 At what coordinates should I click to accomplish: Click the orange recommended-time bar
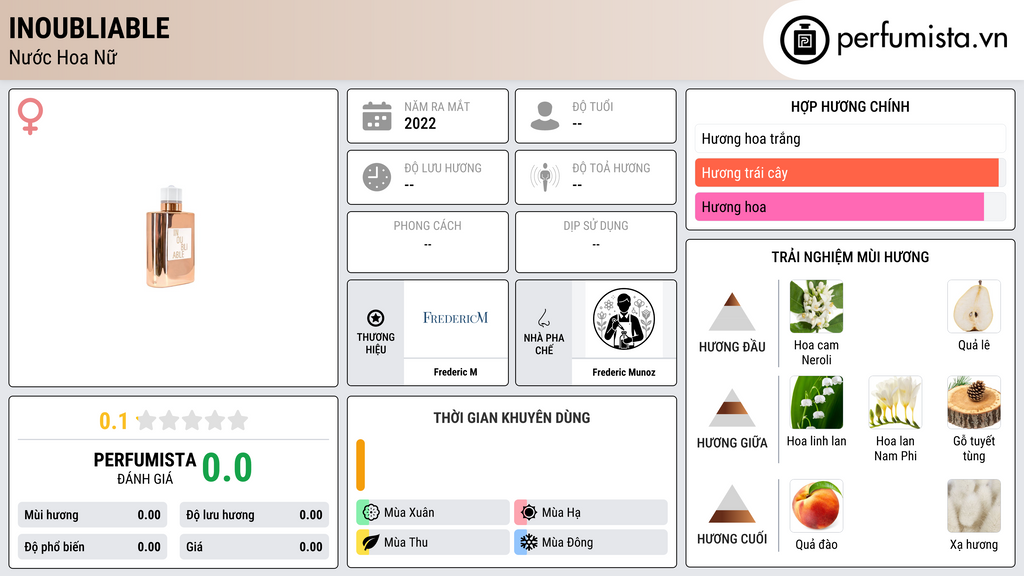coord(360,465)
